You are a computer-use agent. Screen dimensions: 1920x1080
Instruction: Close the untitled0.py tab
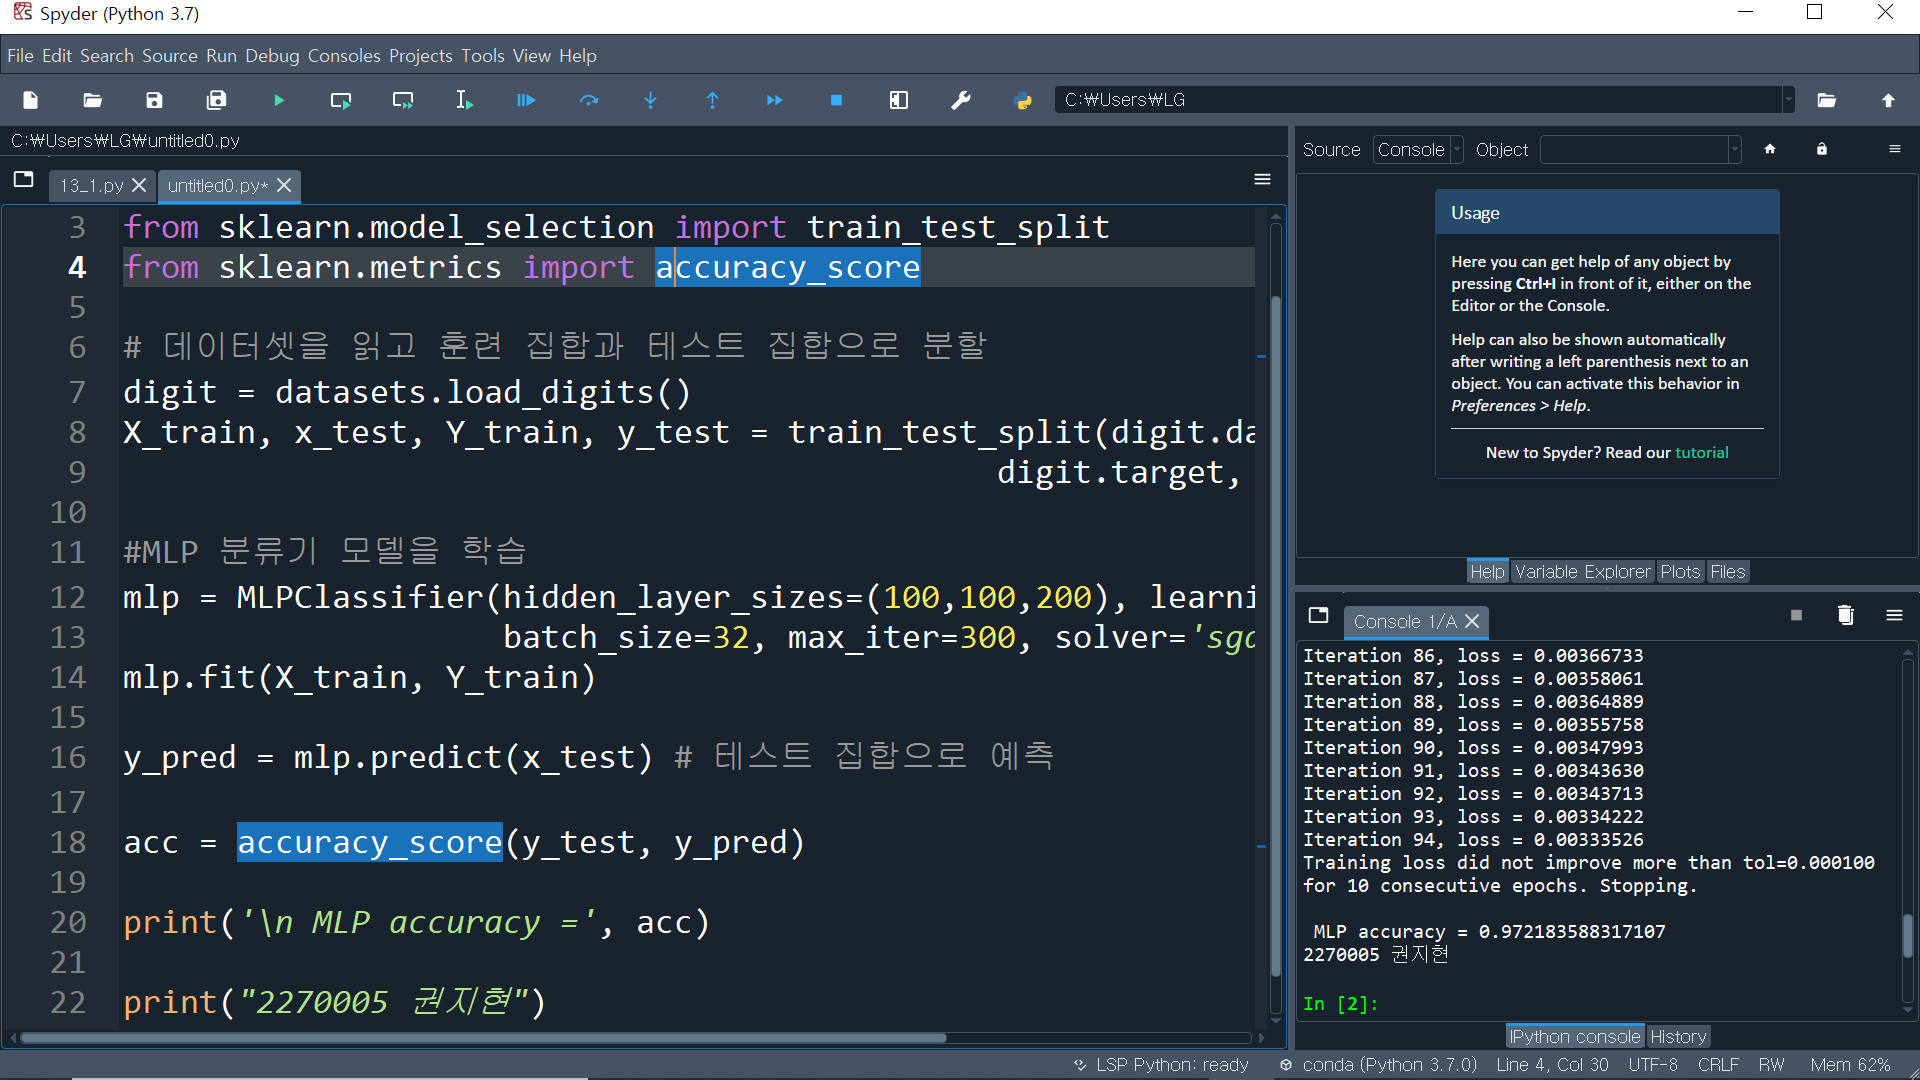(284, 186)
